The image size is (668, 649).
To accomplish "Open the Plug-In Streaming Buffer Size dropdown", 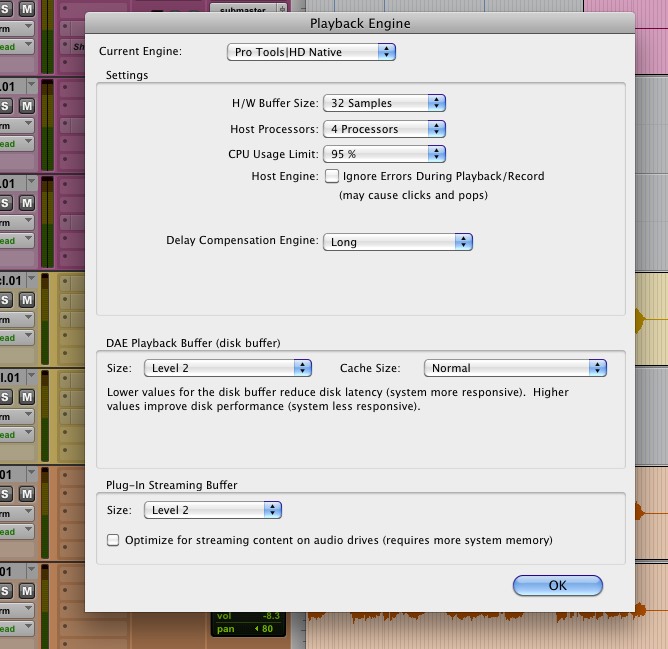I will (213, 510).
